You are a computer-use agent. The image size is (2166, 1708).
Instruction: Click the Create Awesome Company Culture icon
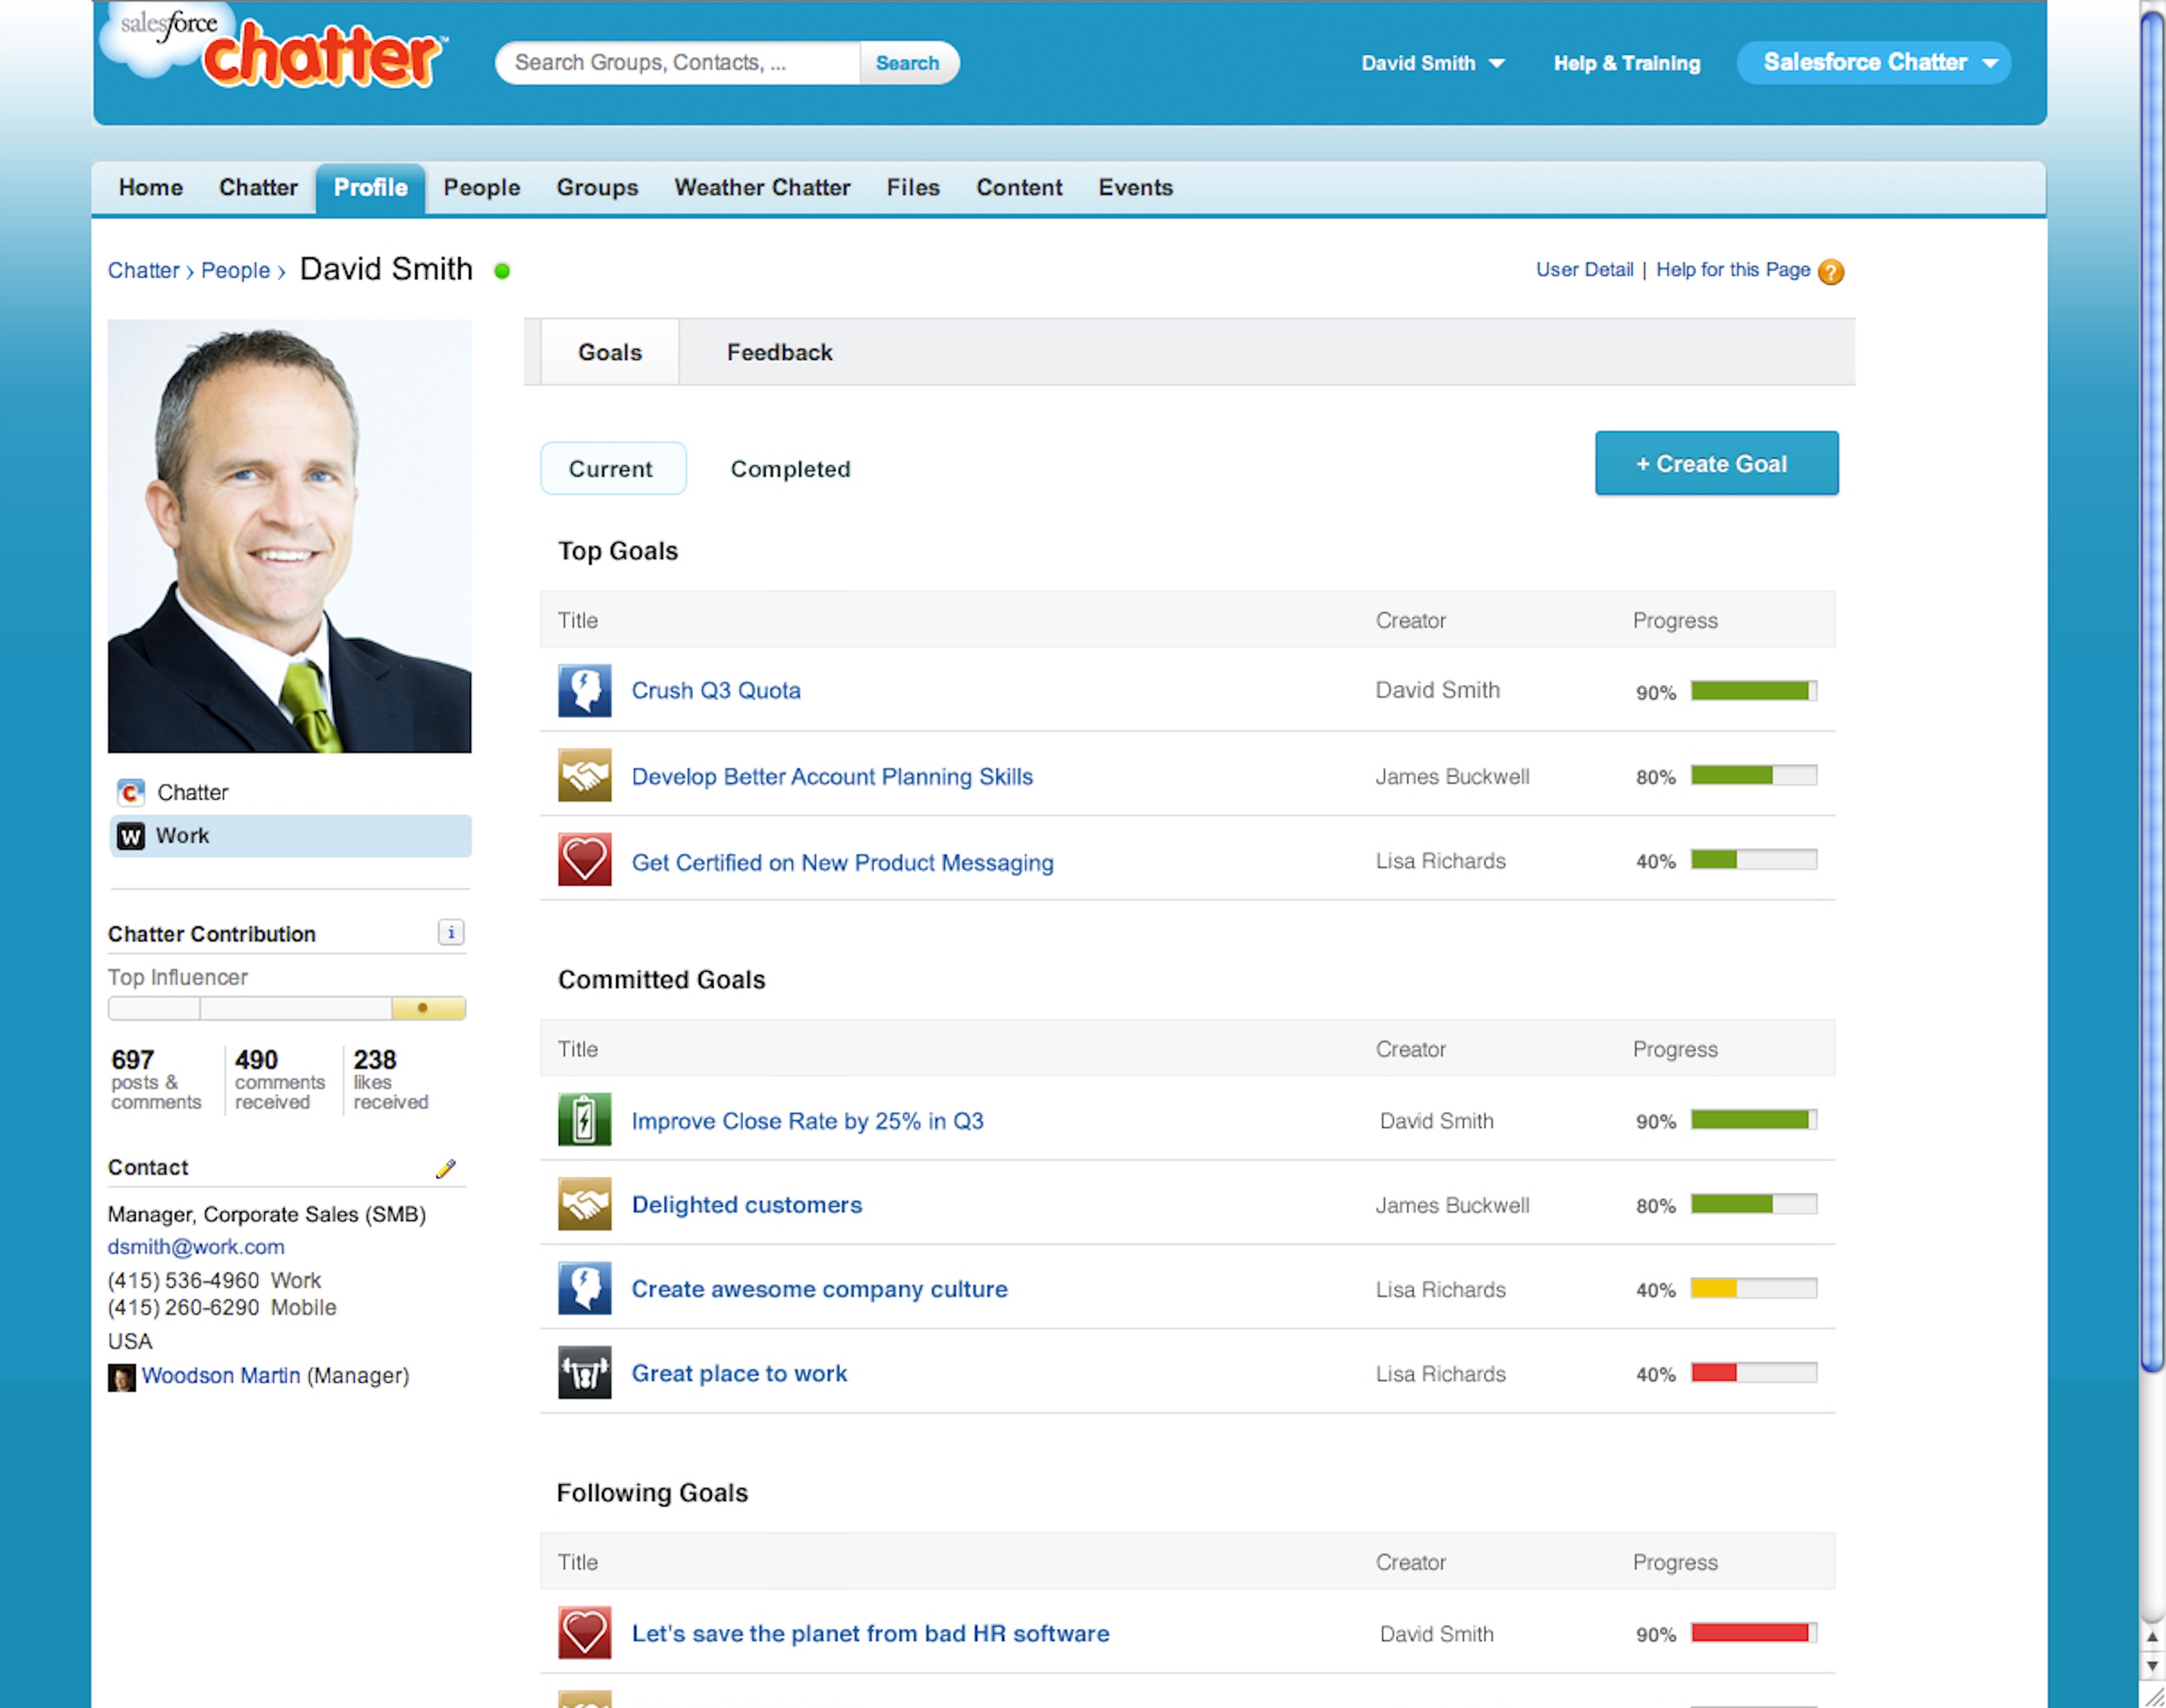585,1289
